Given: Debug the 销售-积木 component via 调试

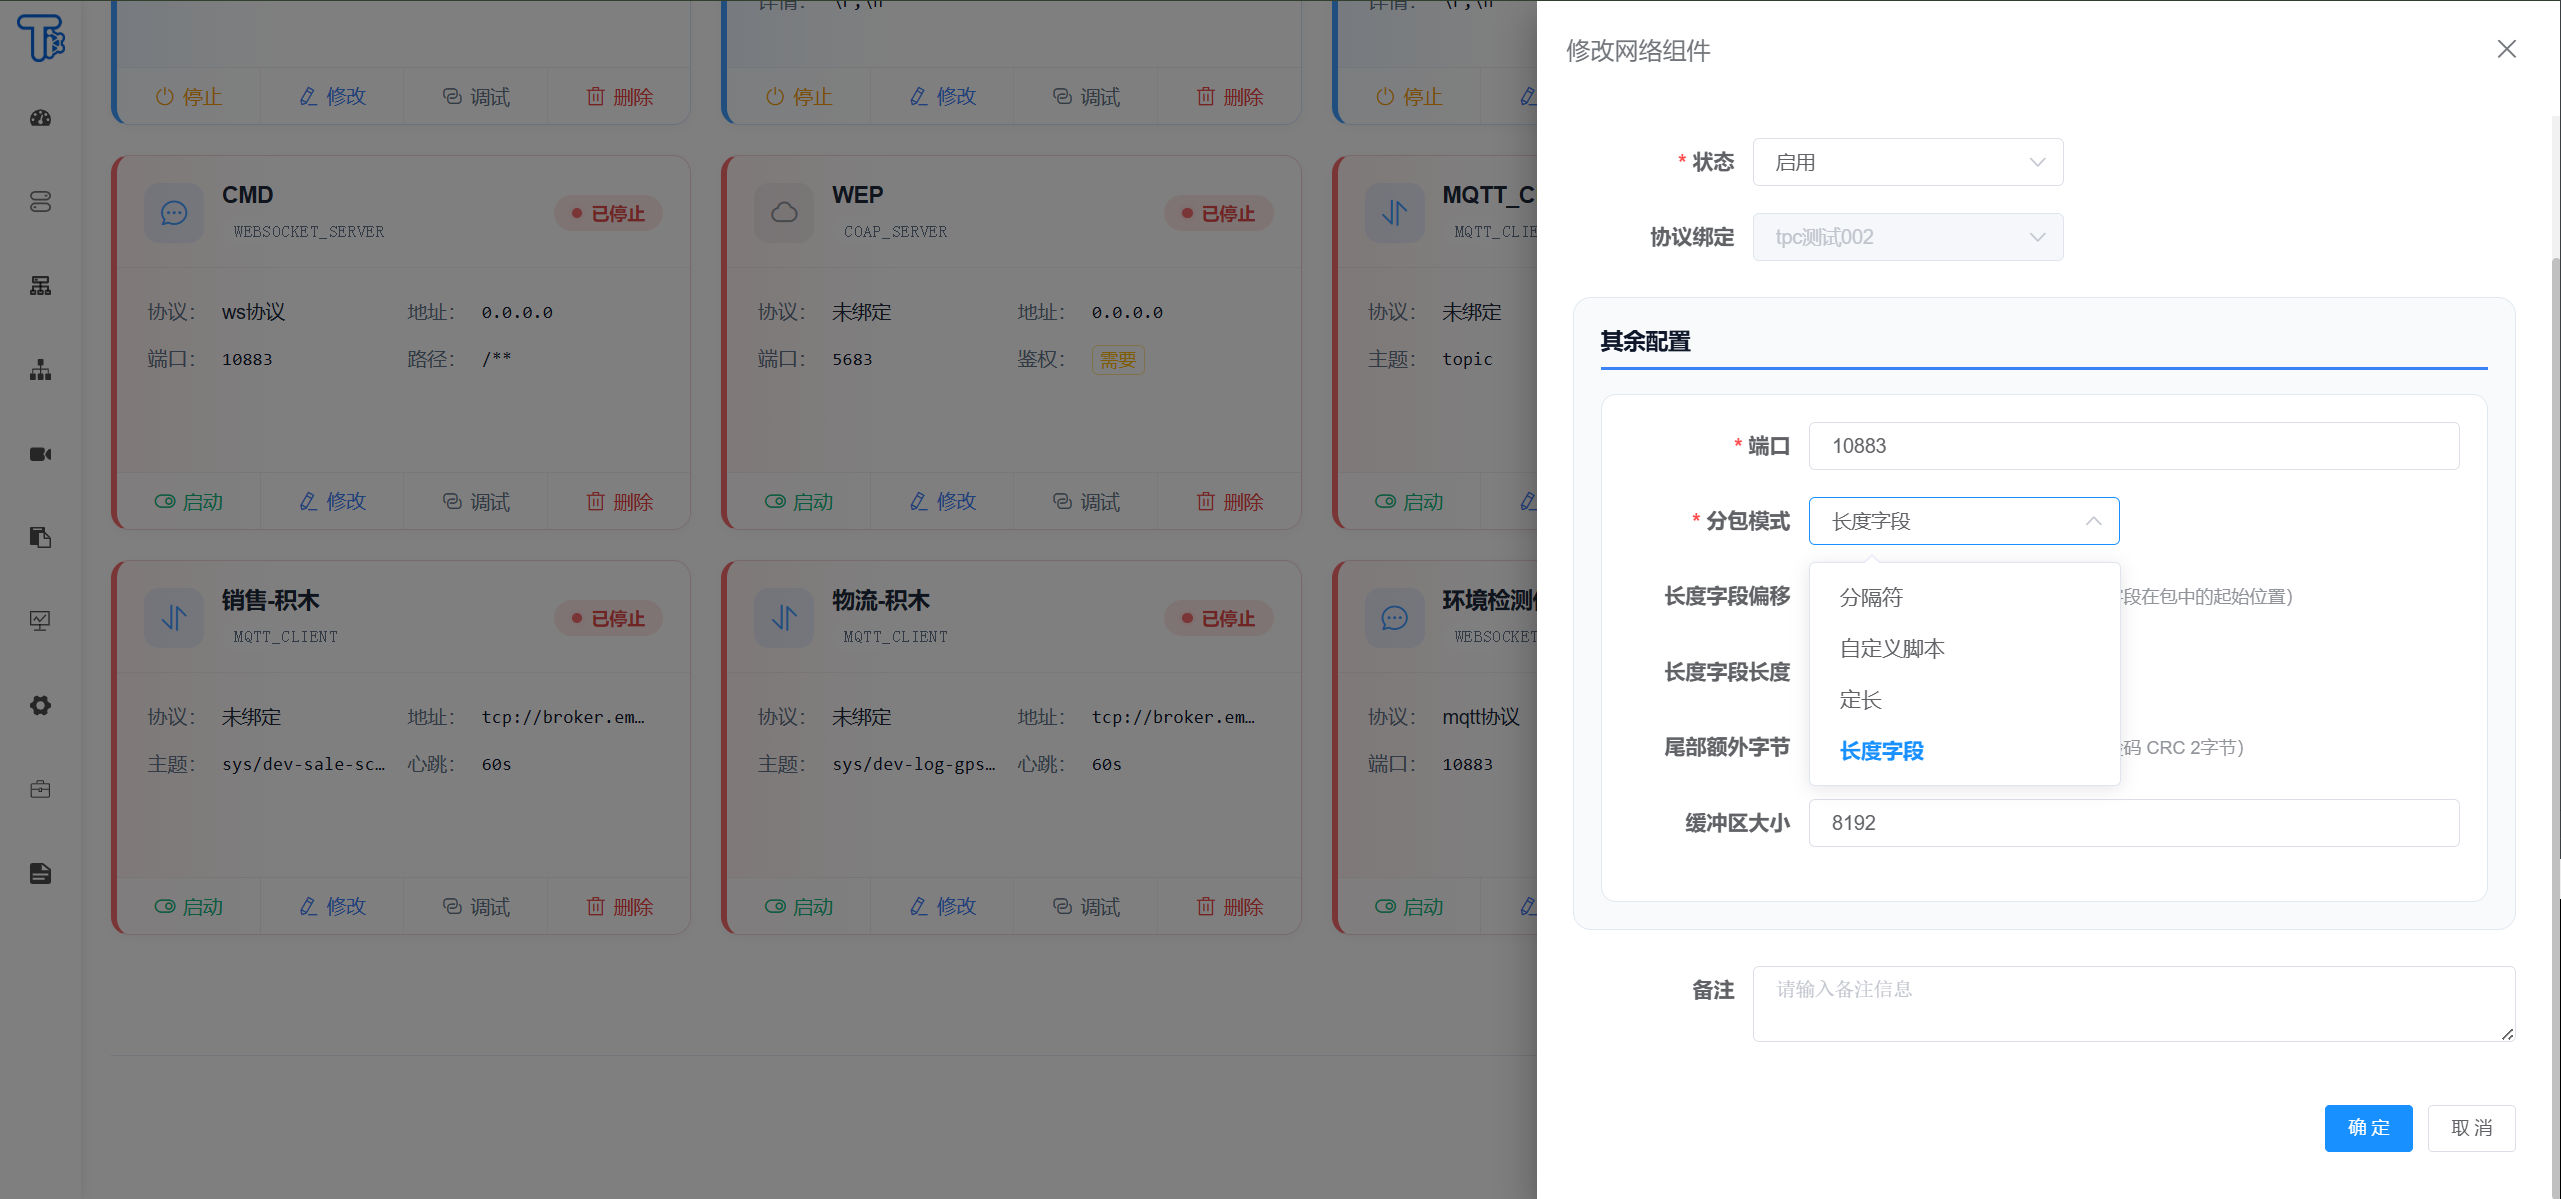Looking at the screenshot, I should pos(476,906).
